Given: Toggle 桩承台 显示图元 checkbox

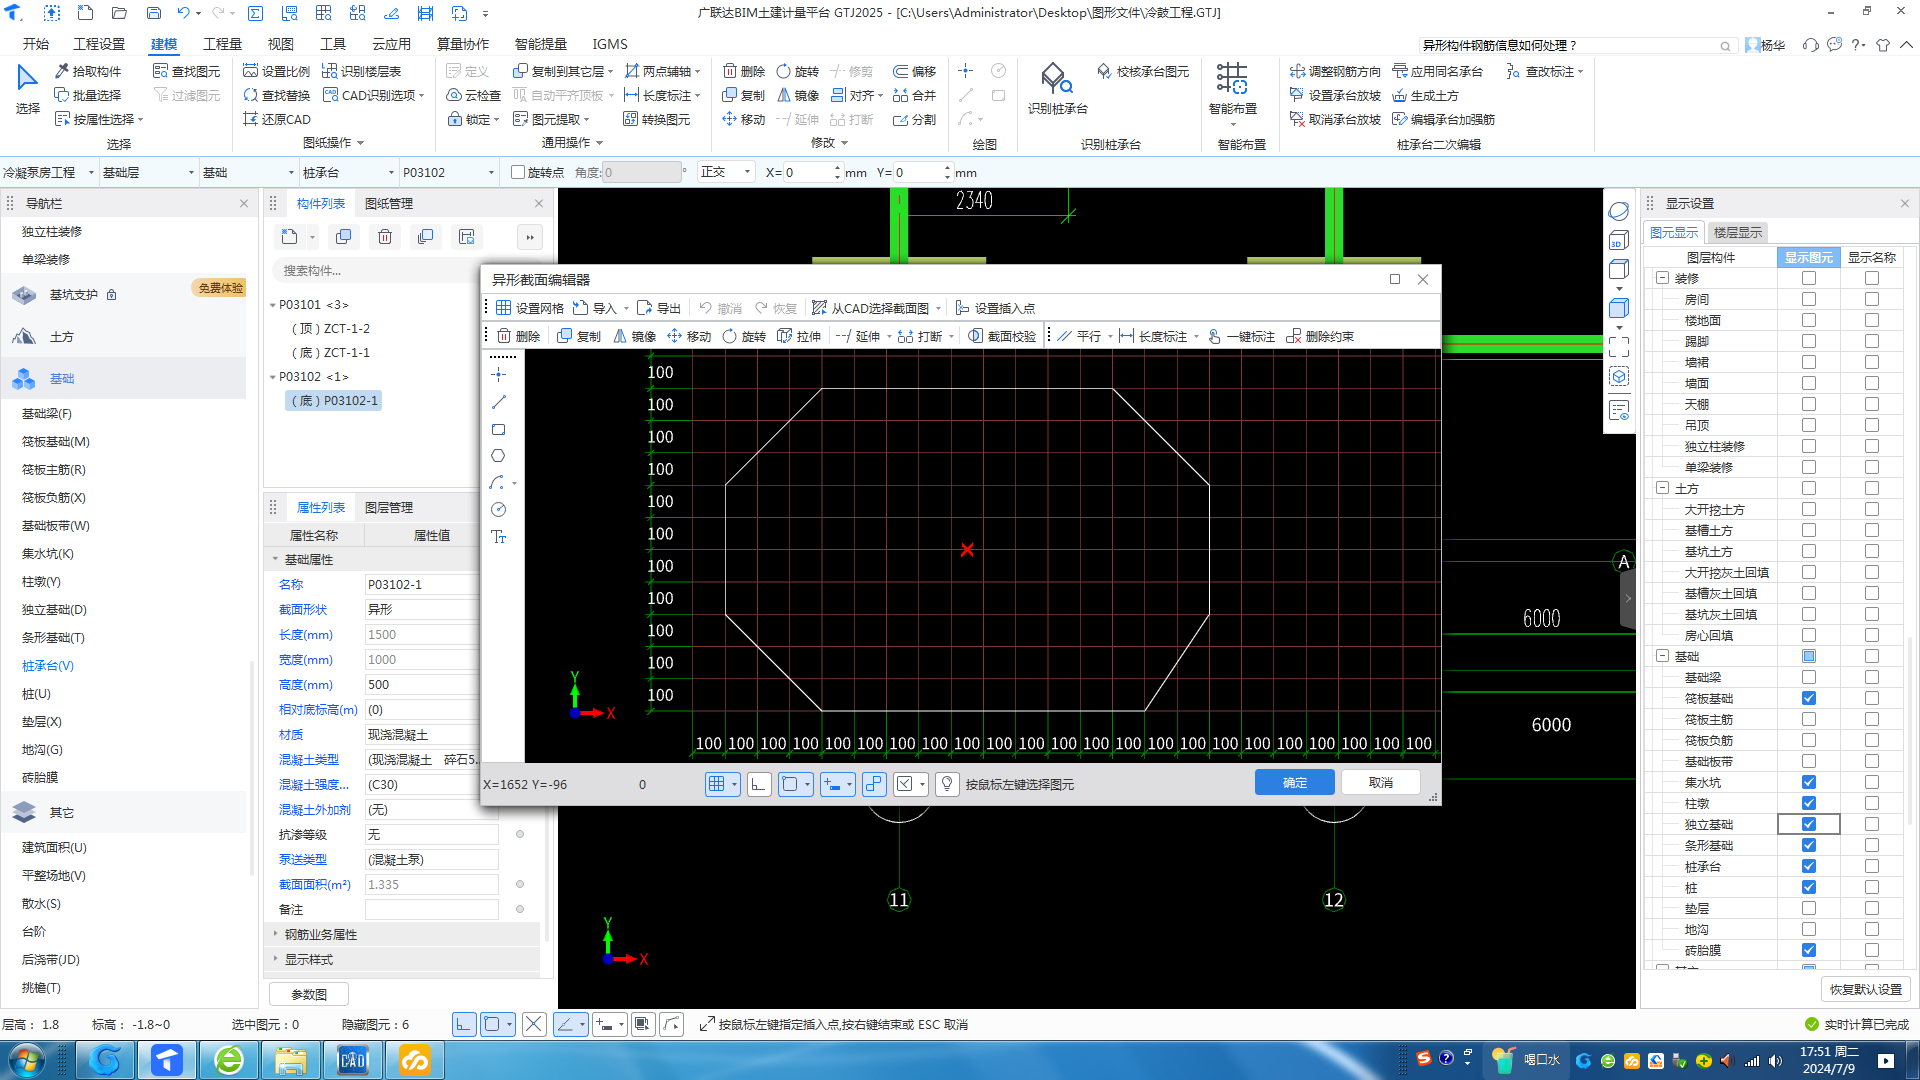Looking at the screenshot, I should 1809,866.
